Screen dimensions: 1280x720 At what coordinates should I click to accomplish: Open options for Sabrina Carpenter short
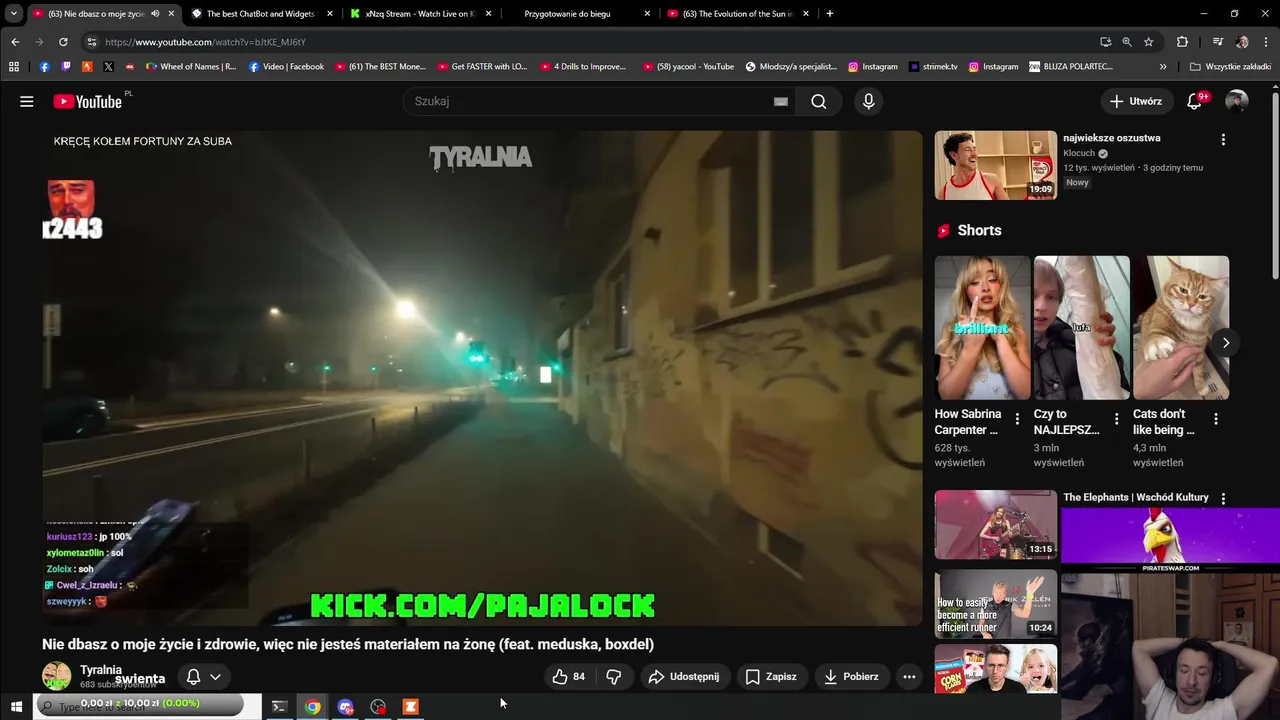click(1017, 419)
